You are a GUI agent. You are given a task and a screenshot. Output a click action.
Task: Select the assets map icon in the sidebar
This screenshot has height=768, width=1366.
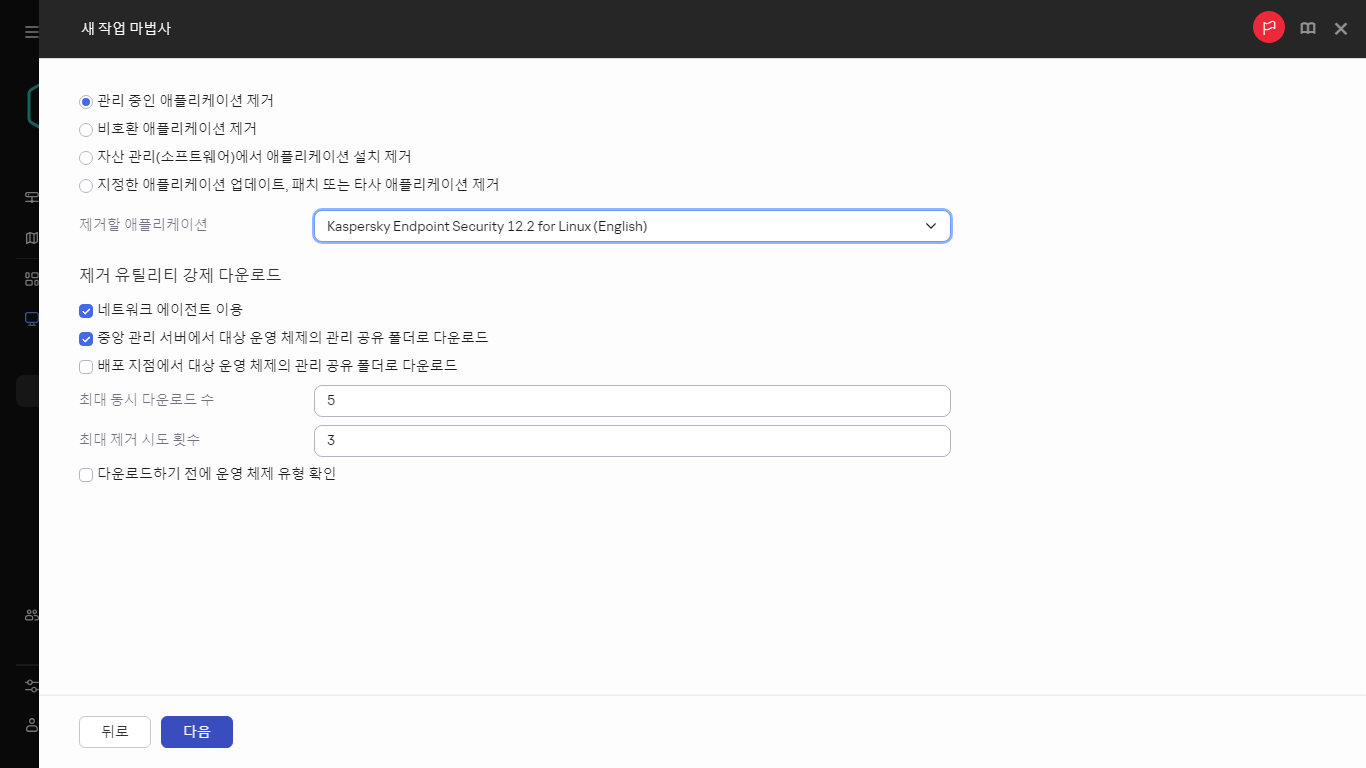[29, 238]
